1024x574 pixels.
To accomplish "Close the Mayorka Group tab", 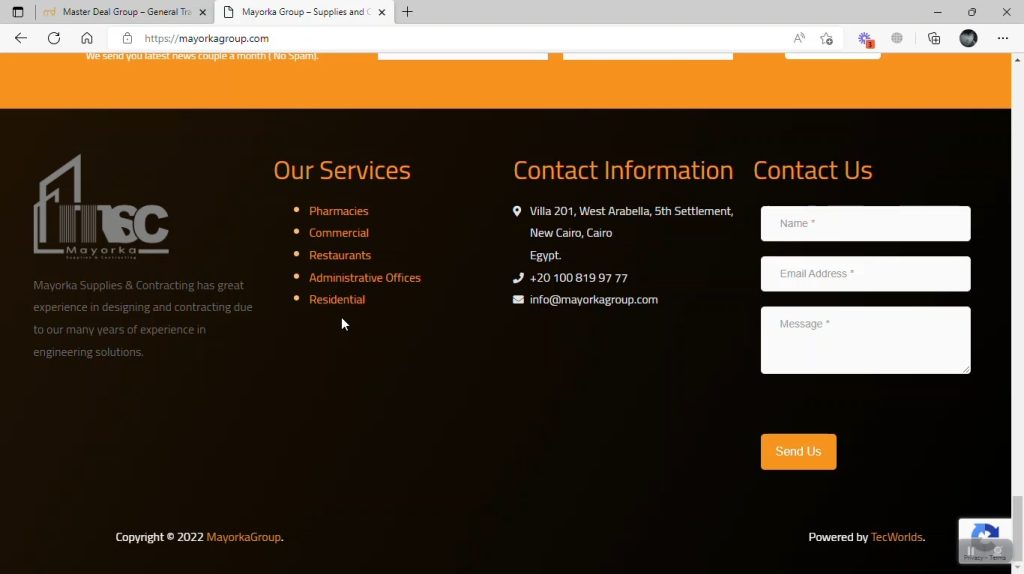I will click(x=382, y=12).
